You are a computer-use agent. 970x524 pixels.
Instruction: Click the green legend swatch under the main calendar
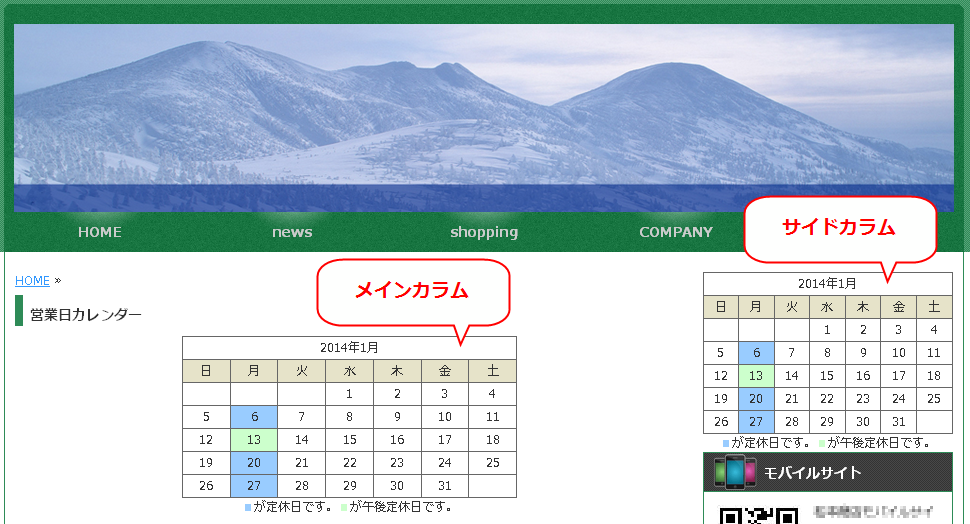[344, 508]
